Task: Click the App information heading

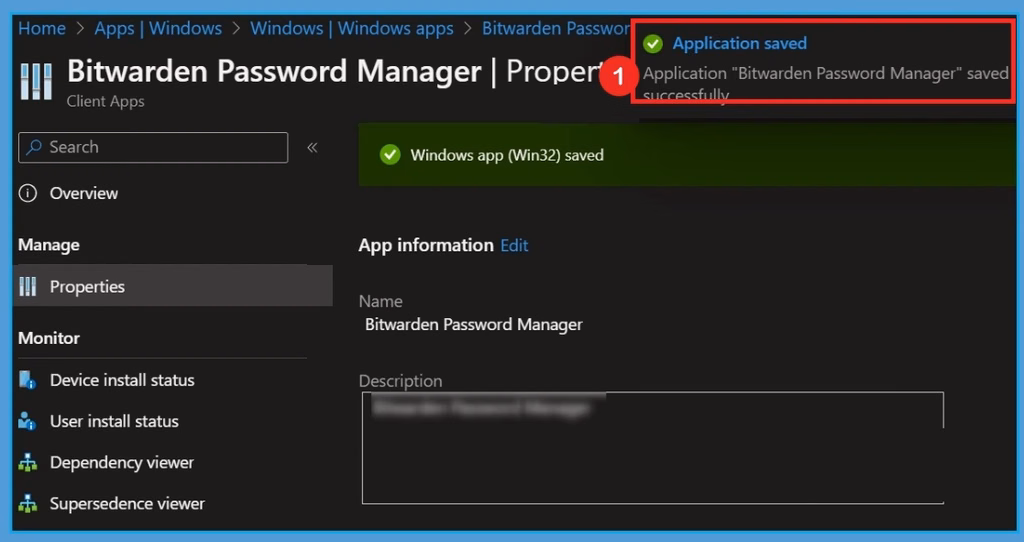Action: coord(426,246)
